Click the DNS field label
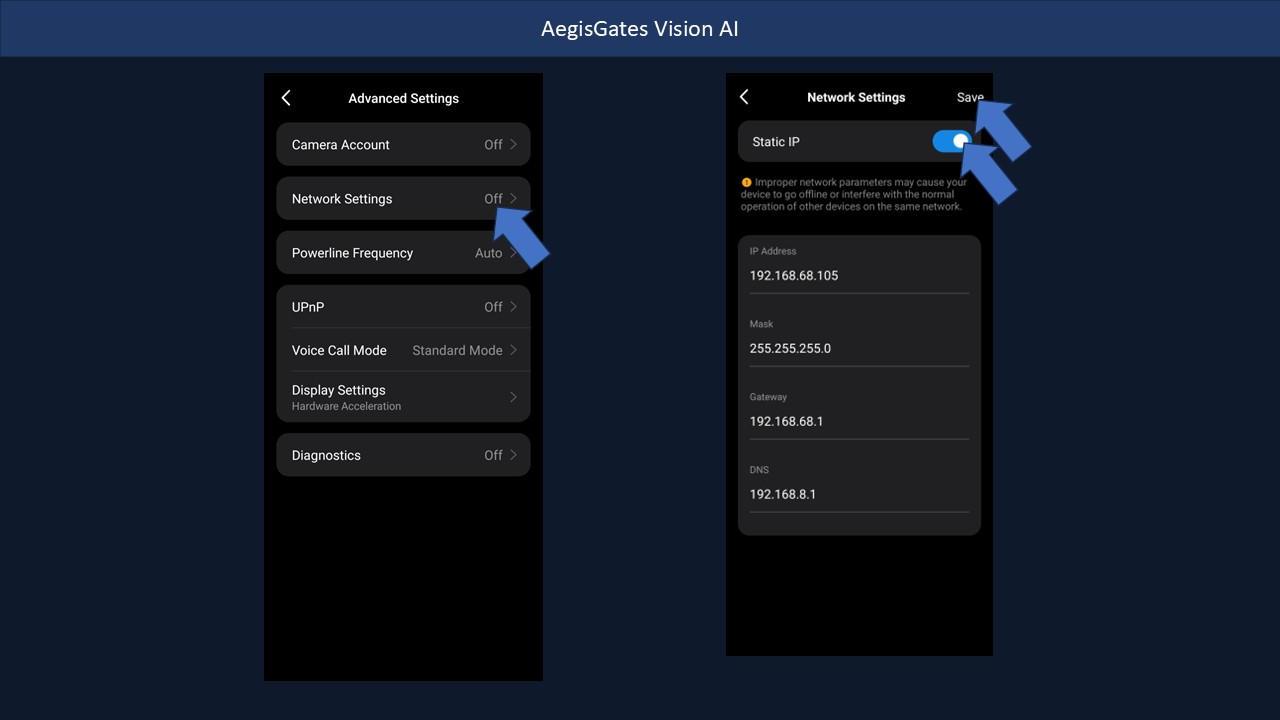The height and width of the screenshot is (720, 1280). [x=759, y=470]
